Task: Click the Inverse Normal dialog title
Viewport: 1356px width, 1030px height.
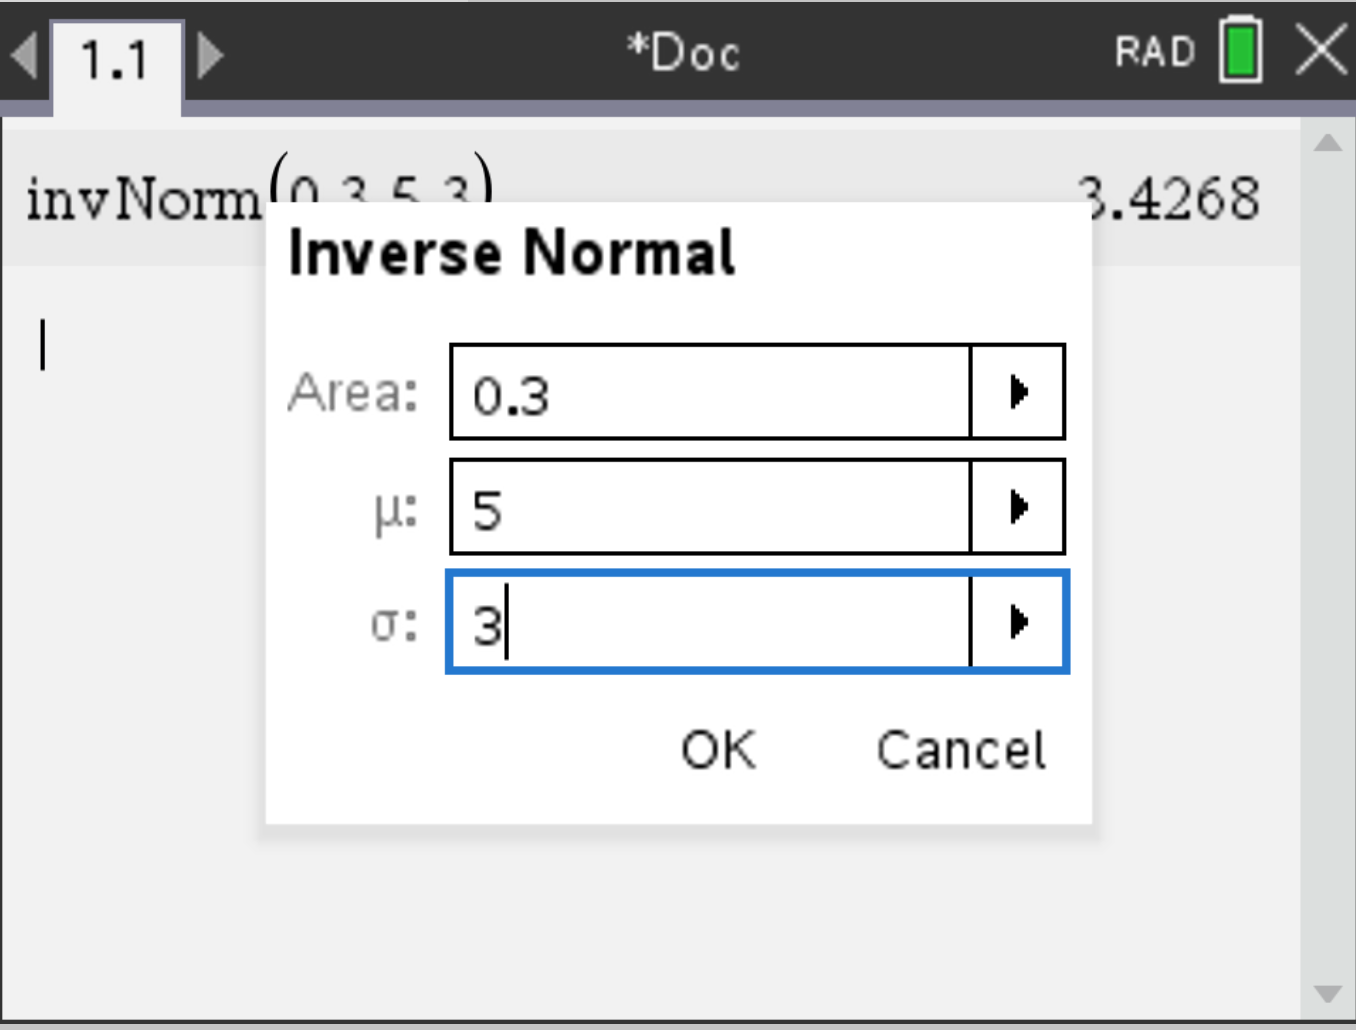Action: [x=512, y=252]
